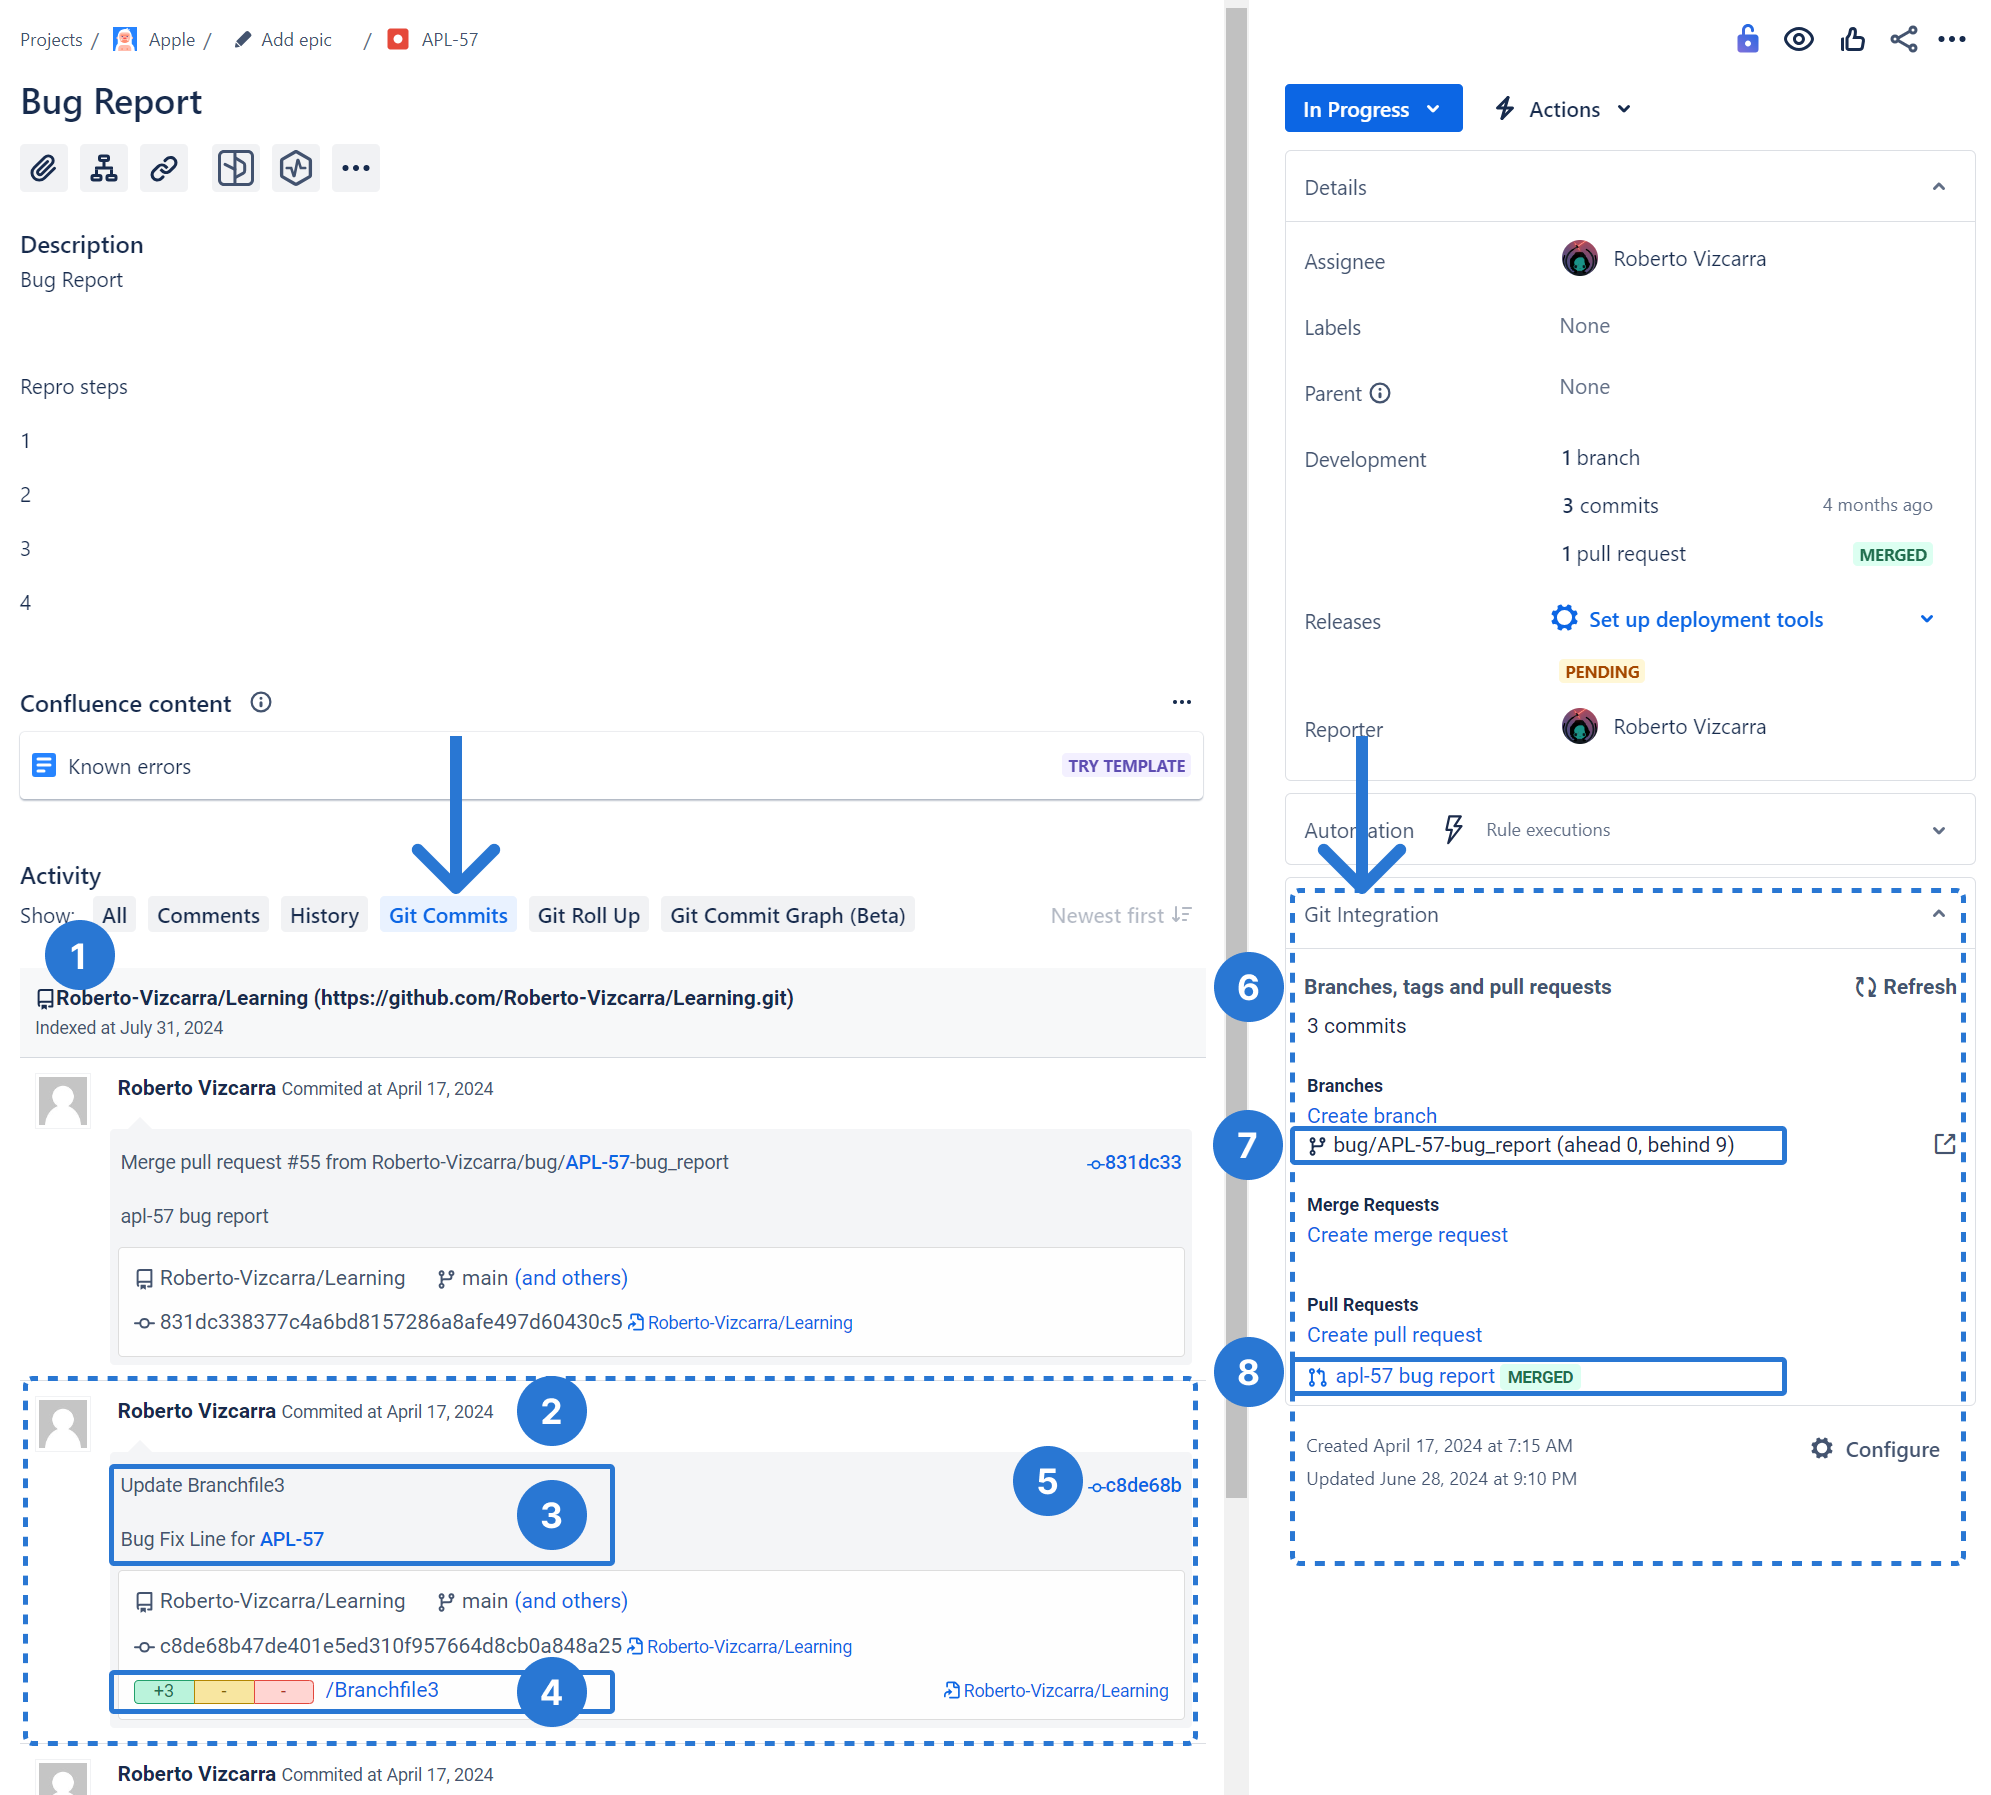The image size is (1991, 1795).
Task: Click the +3 lines added diff bar
Action: pyautogui.click(x=164, y=1691)
